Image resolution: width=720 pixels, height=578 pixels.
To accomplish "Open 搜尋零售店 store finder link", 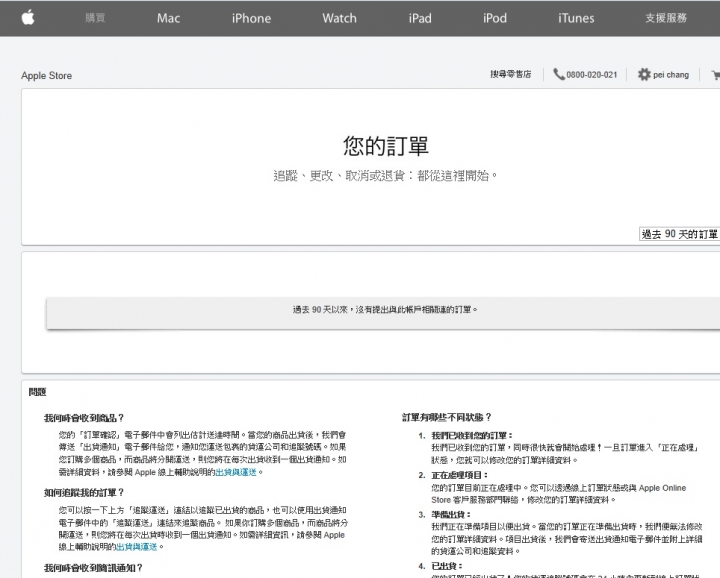I will pos(511,74).
